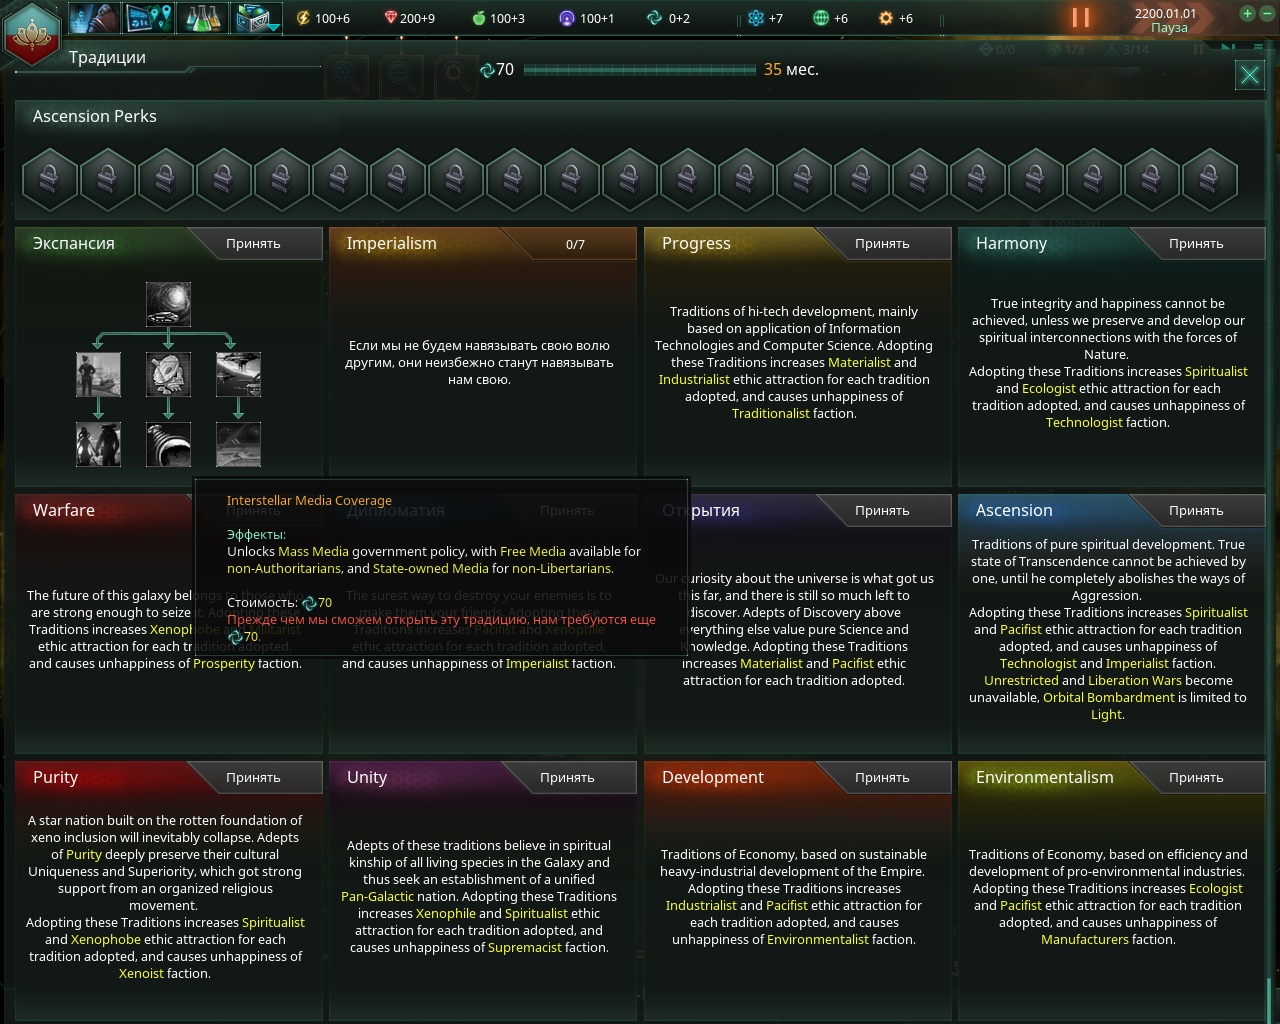The image size is (1280, 1024).
Task: Click the game date 2200.01.01
Action: (1165, 13)
